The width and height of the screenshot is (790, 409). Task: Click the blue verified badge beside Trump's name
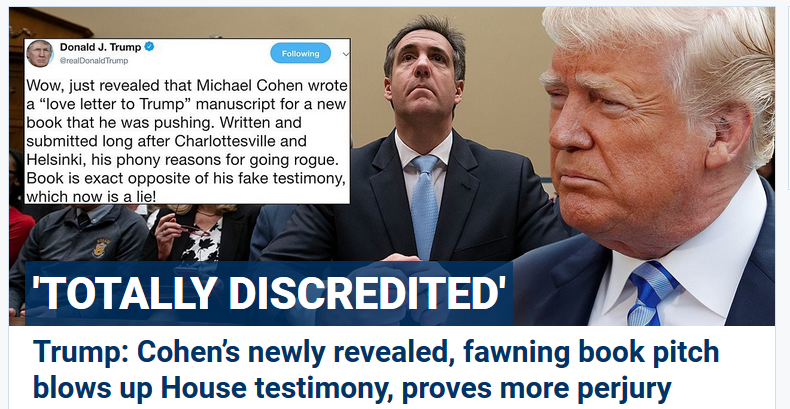pos(149,47)
